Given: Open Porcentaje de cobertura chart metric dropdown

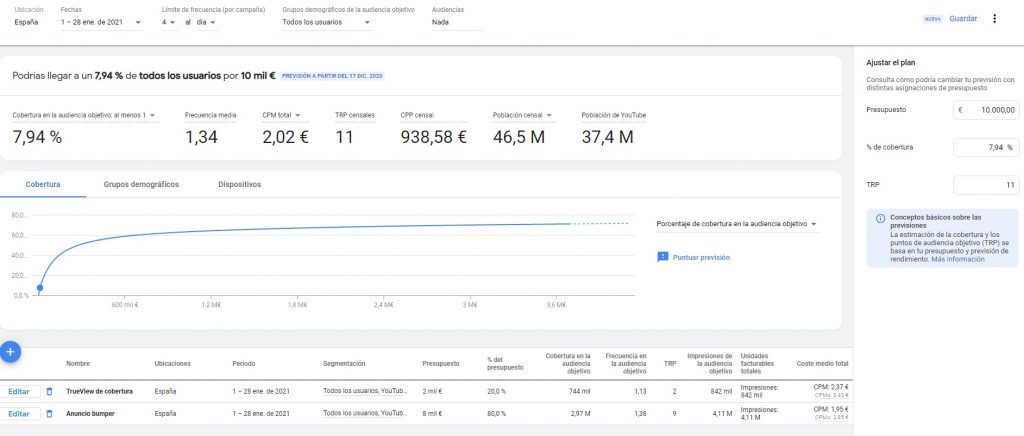Looking at the screenshot, I should coord(737,224).
